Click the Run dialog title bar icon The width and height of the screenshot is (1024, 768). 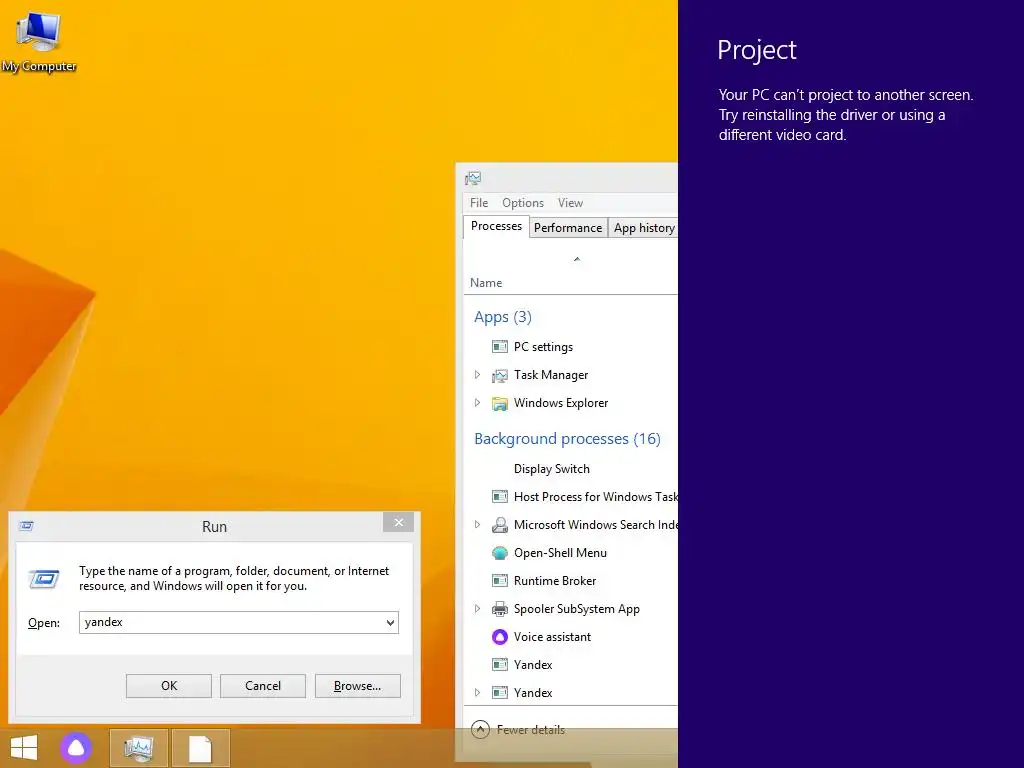coord(27,526)
